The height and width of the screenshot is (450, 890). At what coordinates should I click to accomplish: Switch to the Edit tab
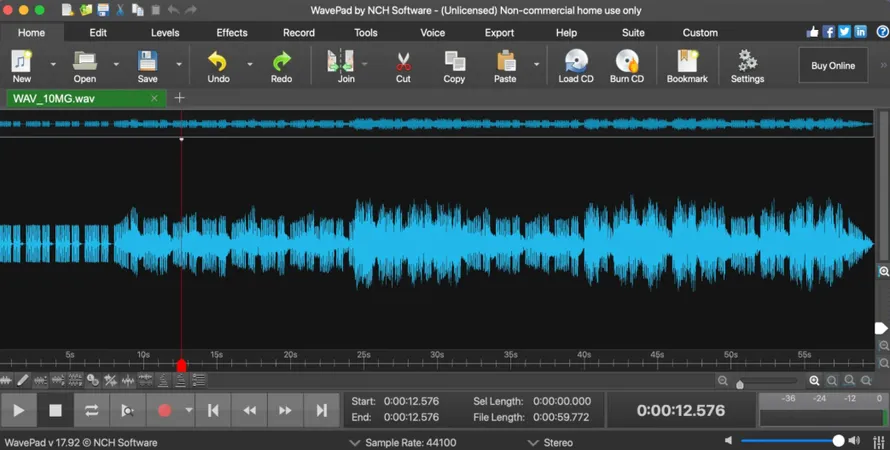pos(98,32)
